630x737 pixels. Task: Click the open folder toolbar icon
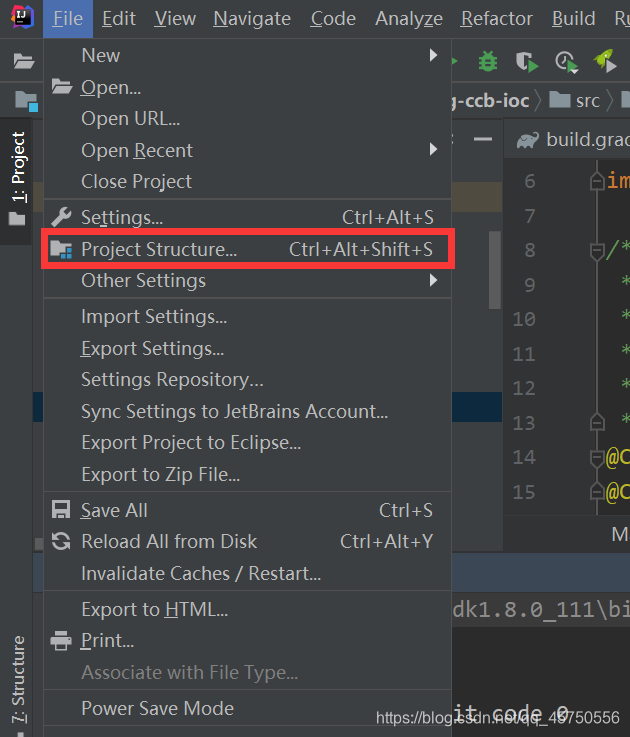tap(24, 61)
